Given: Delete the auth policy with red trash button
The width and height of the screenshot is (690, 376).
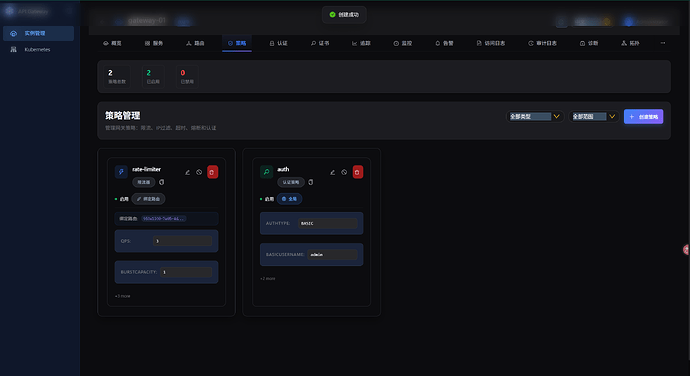Looking at the screenshot, I should pyautogui.click(x=357, y=172).
